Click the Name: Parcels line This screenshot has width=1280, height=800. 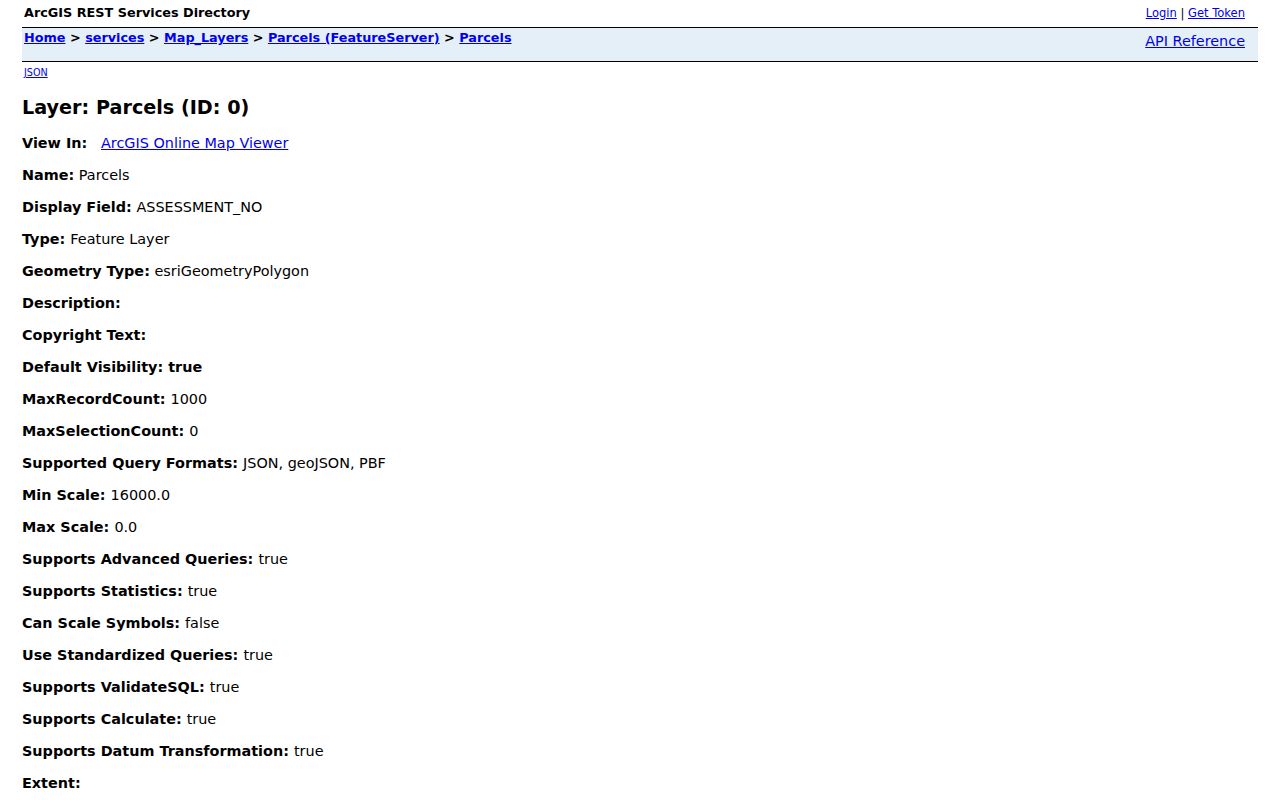tap(76, 175)
